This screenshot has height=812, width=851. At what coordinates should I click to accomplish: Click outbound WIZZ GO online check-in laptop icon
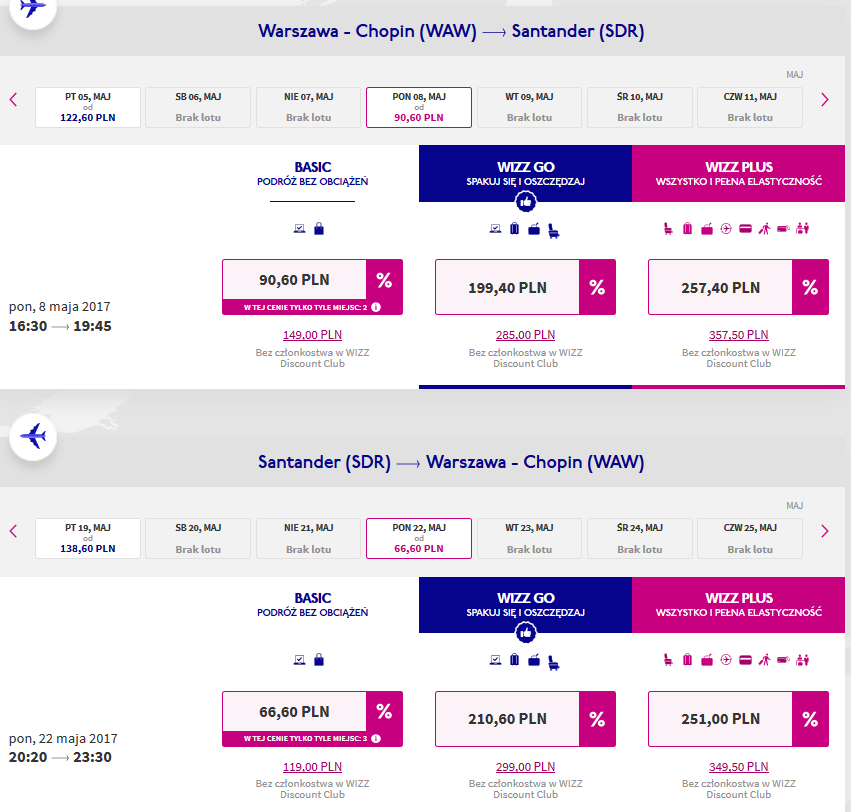pos(496,229)
